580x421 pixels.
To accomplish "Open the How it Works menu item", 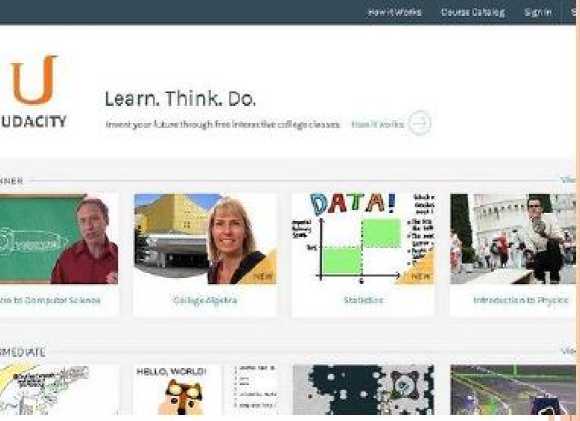I will [394, 12].
